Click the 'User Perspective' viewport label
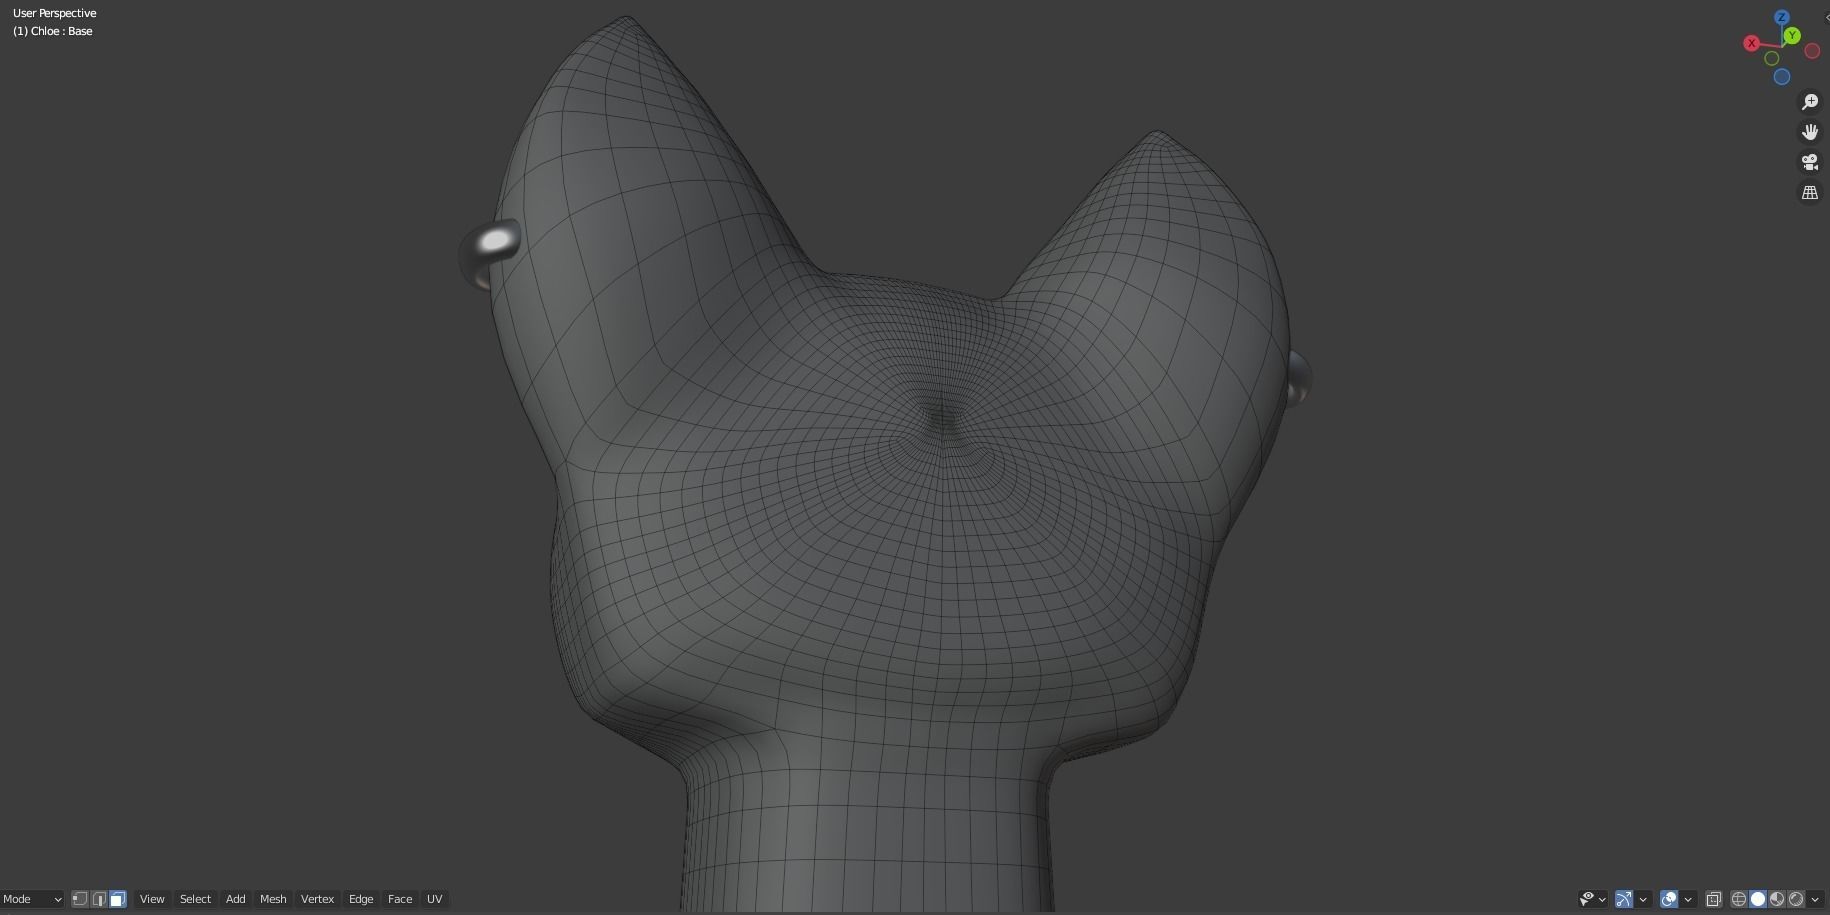Screen dimensions: 1830x915 [55, 13]
